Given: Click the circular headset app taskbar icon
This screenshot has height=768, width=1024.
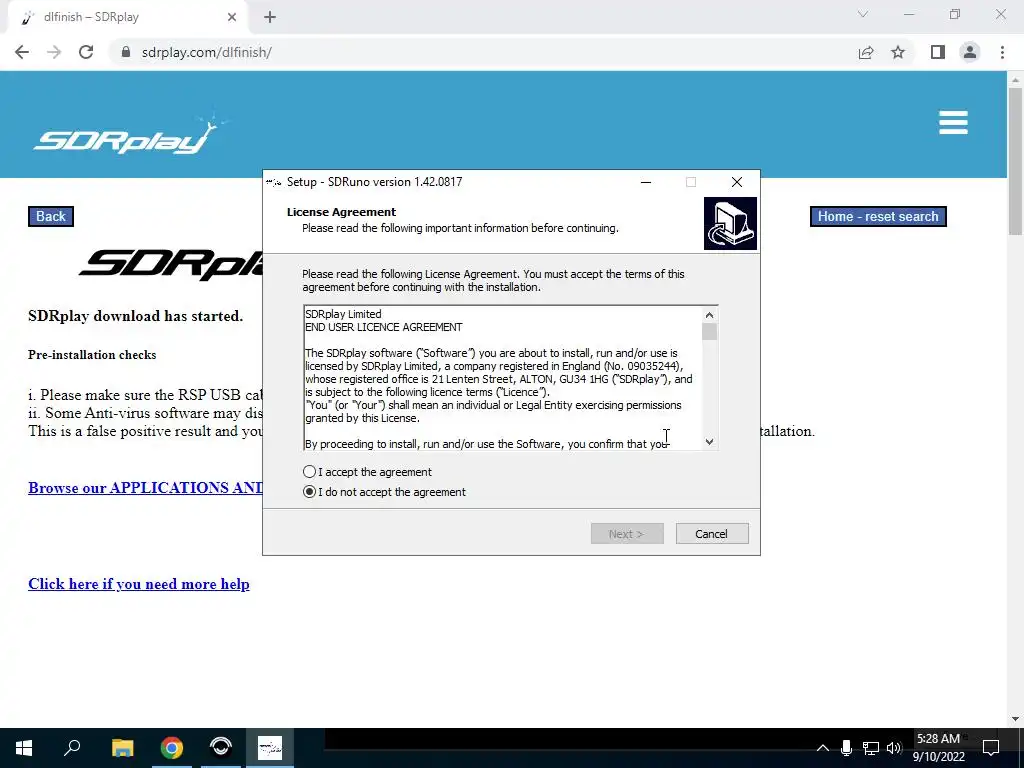Looking at the screenshot, I should click(x=221, y=748).
